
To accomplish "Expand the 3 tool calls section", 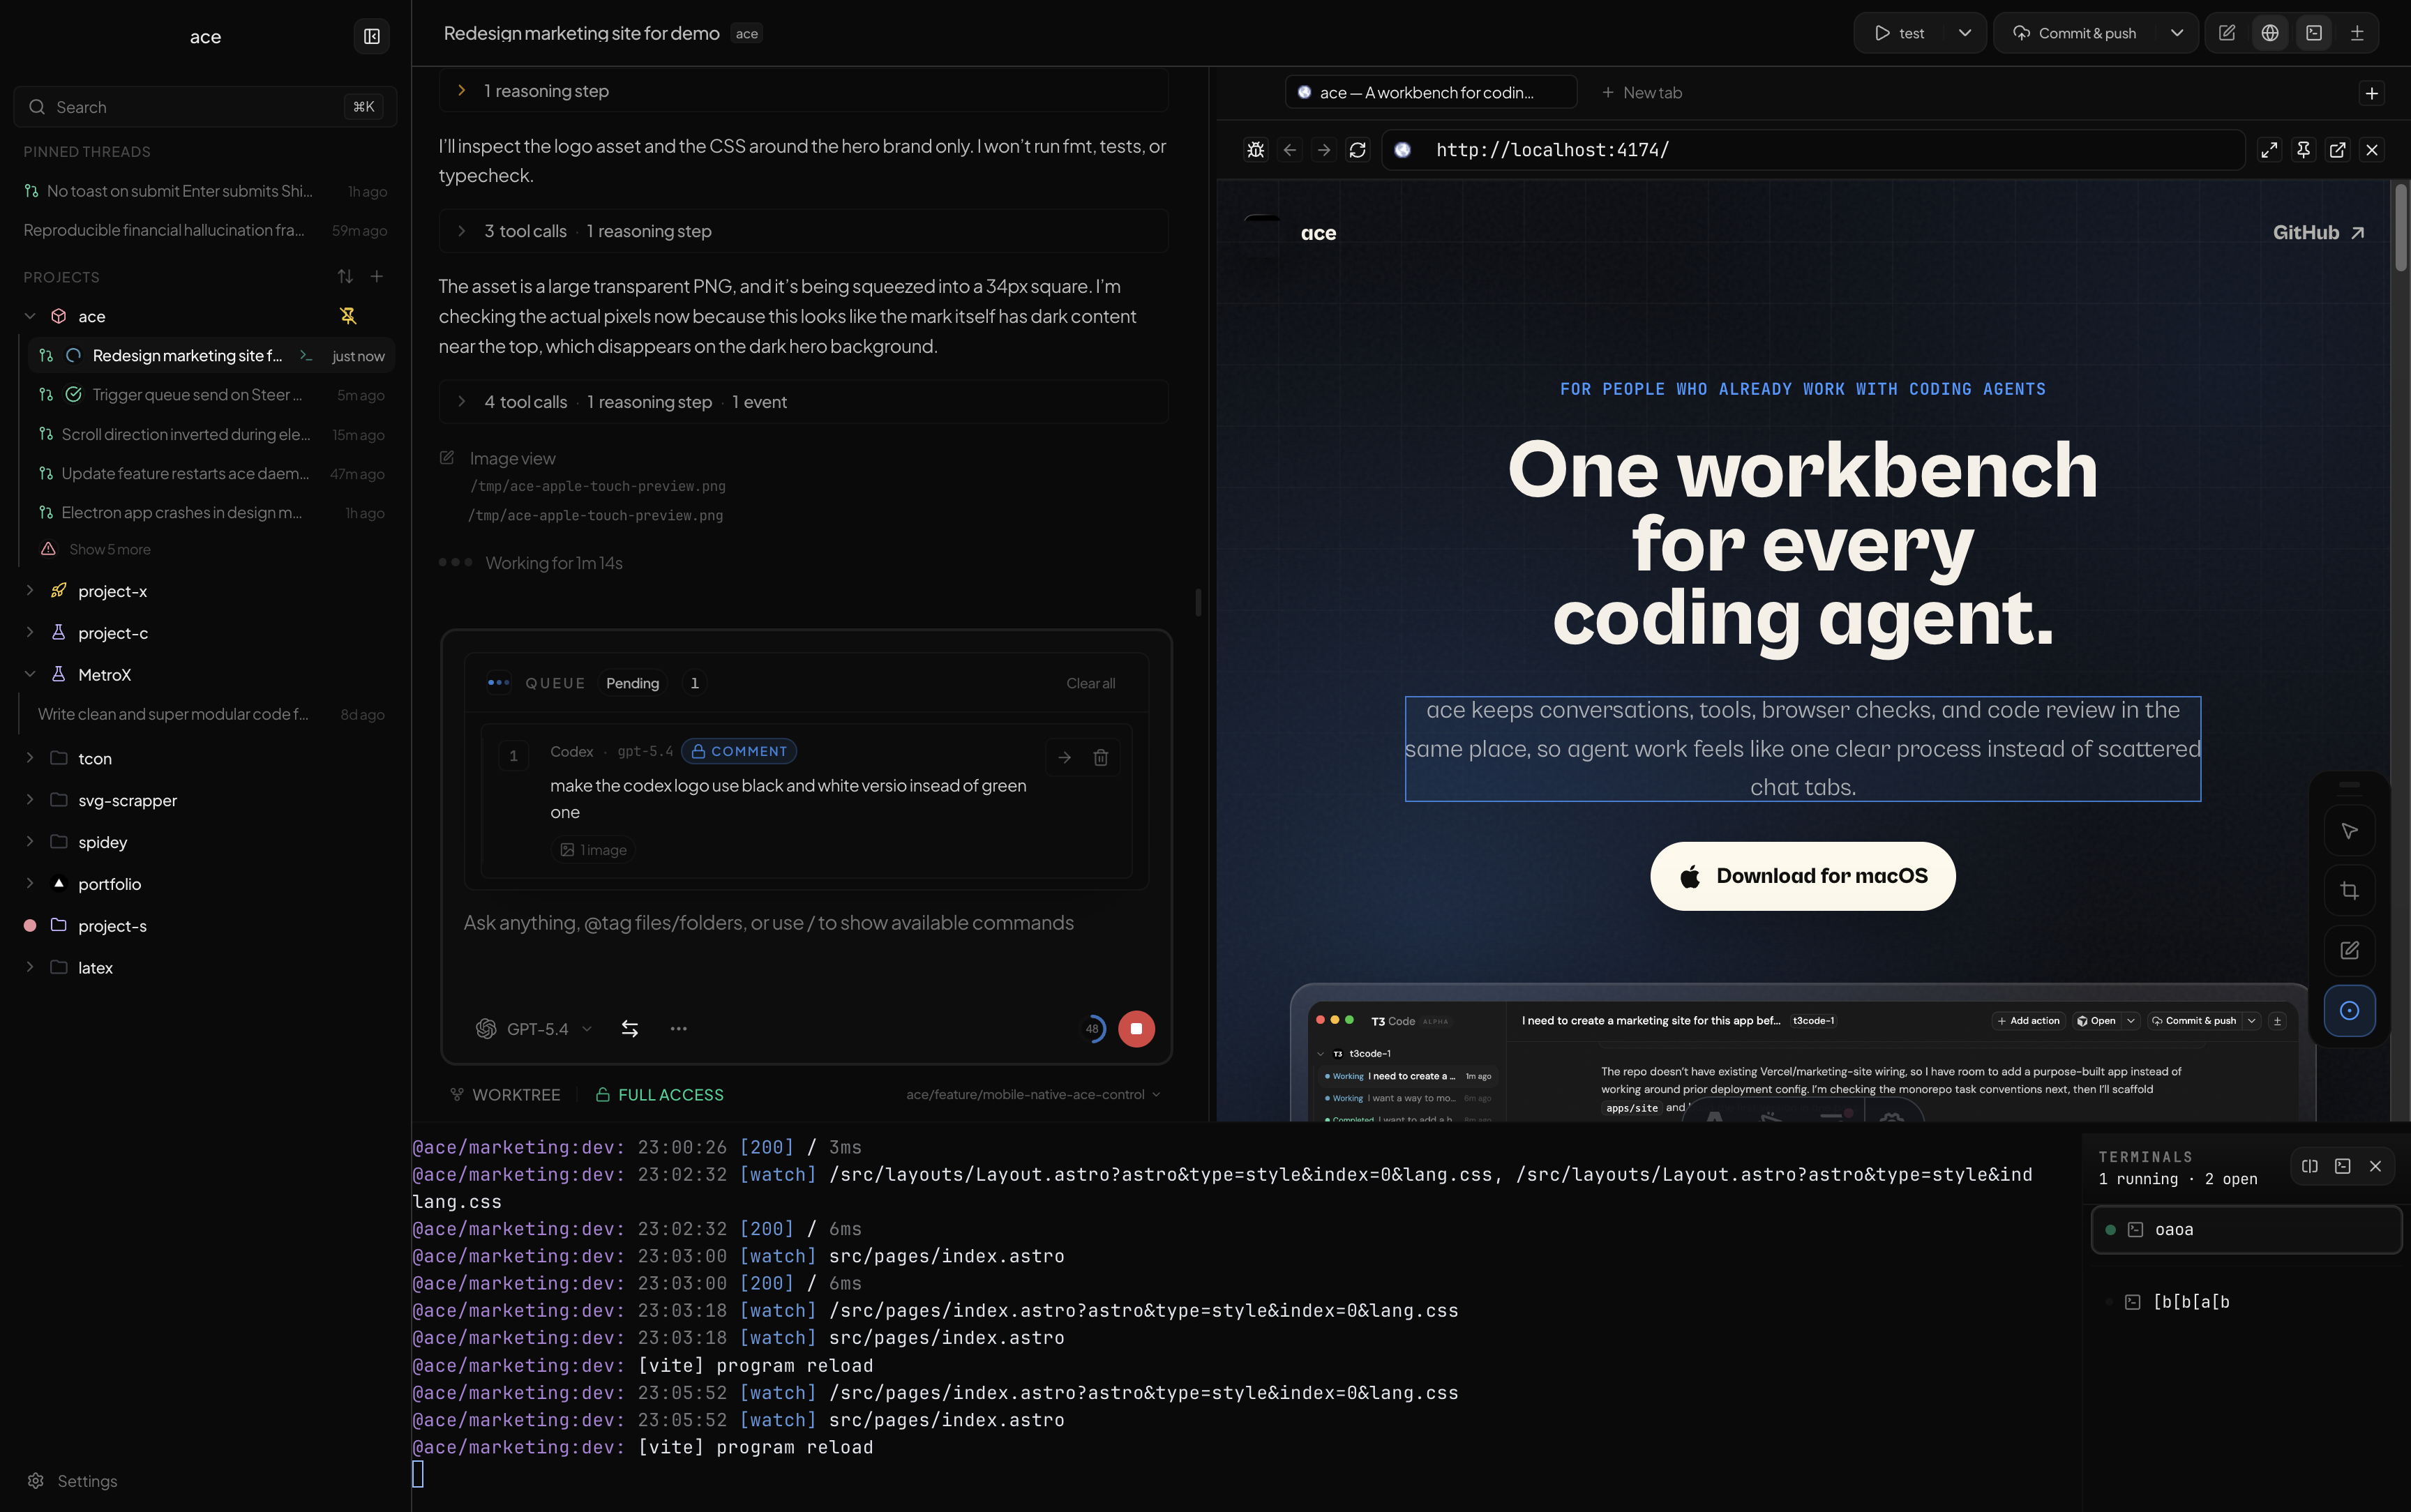I will pyautogui.click(x=803, y=231).
